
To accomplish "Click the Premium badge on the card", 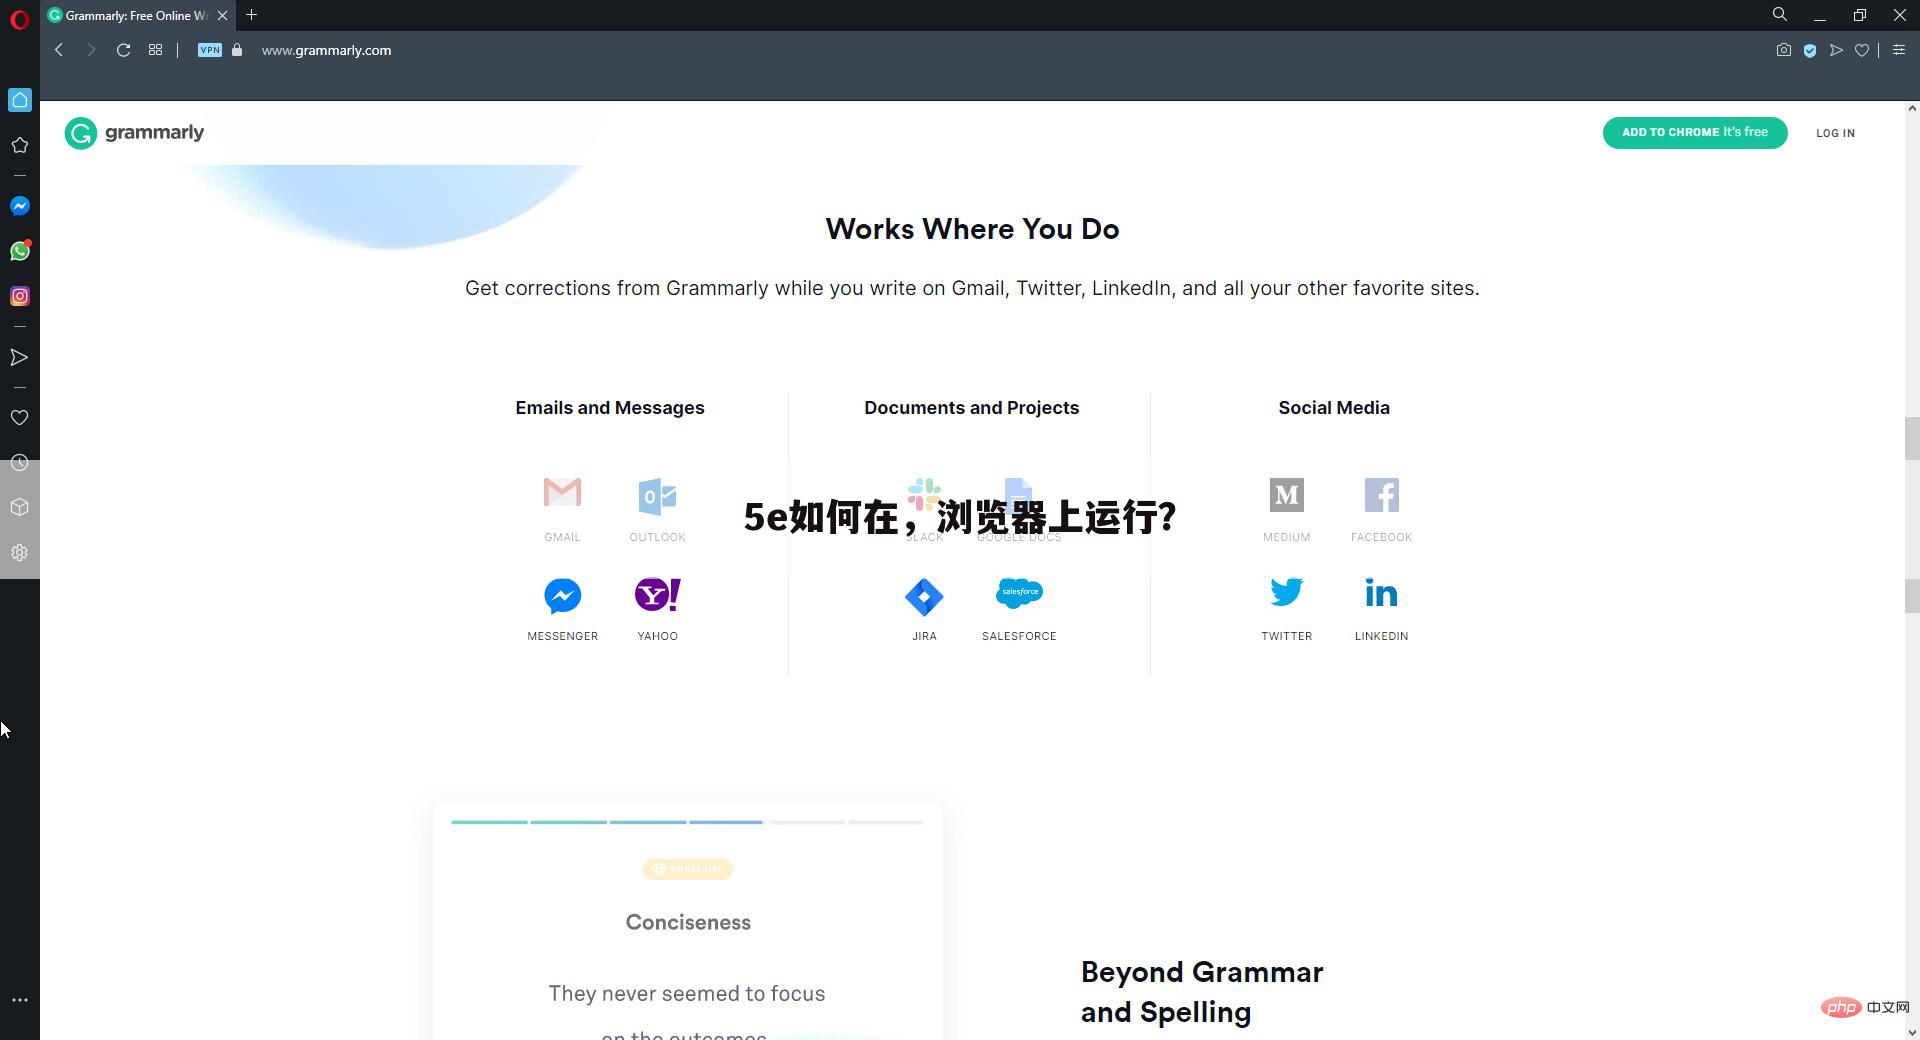I will pyautogui.click(x=688, y=870).
